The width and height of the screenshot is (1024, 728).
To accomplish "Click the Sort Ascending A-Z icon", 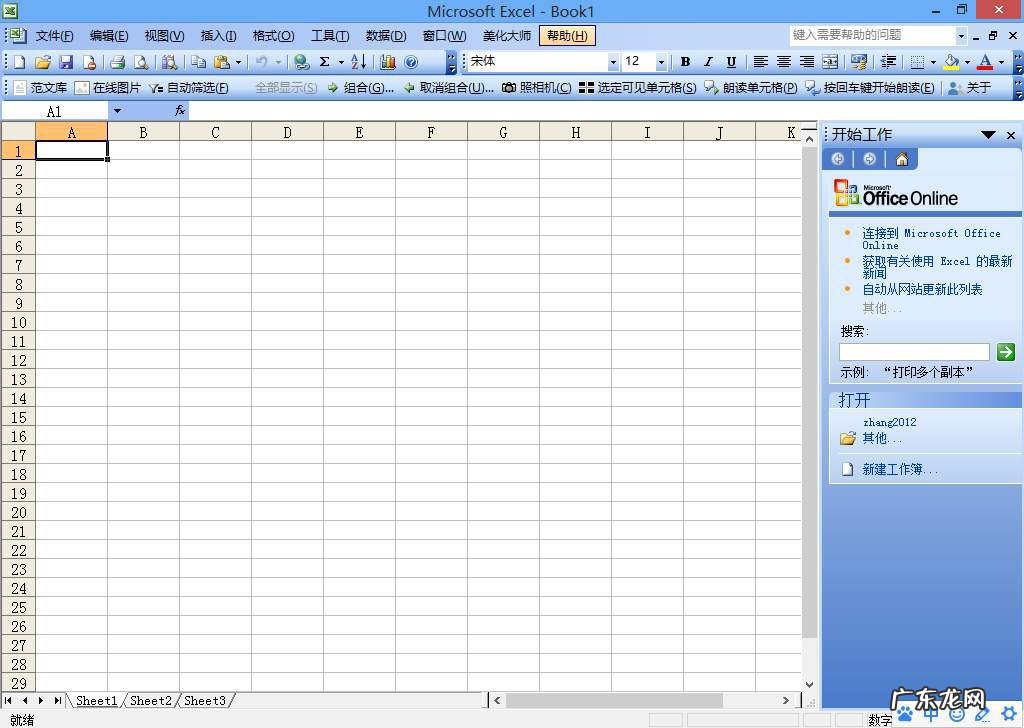I will pyautogui.click(x=358, y=62).
